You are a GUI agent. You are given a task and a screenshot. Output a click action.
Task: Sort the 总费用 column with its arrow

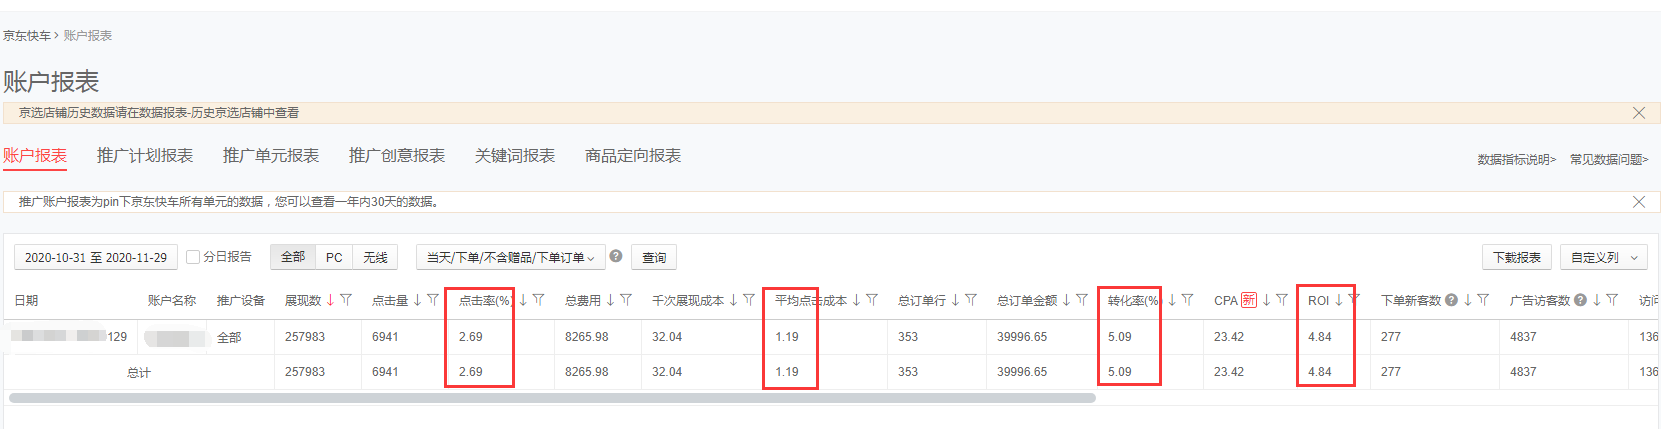tap(611, 300)
